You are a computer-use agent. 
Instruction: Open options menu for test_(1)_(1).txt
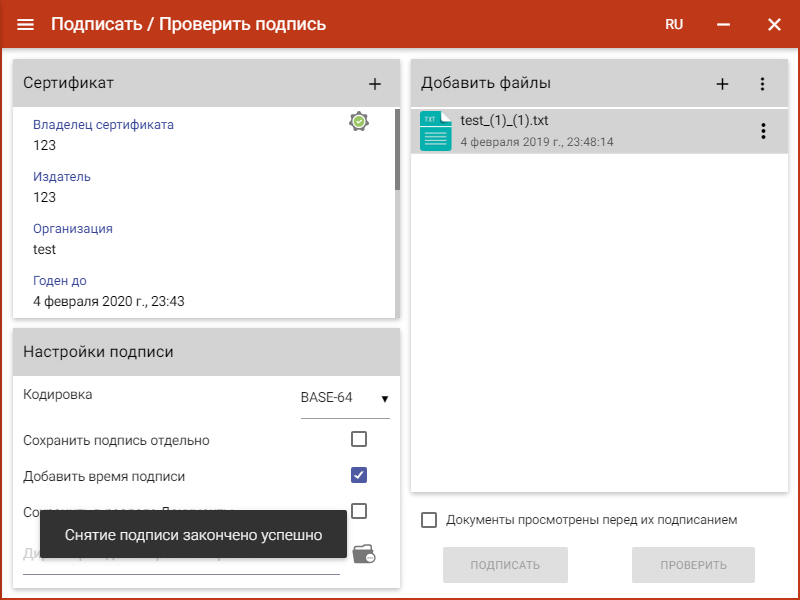[763, 130]
